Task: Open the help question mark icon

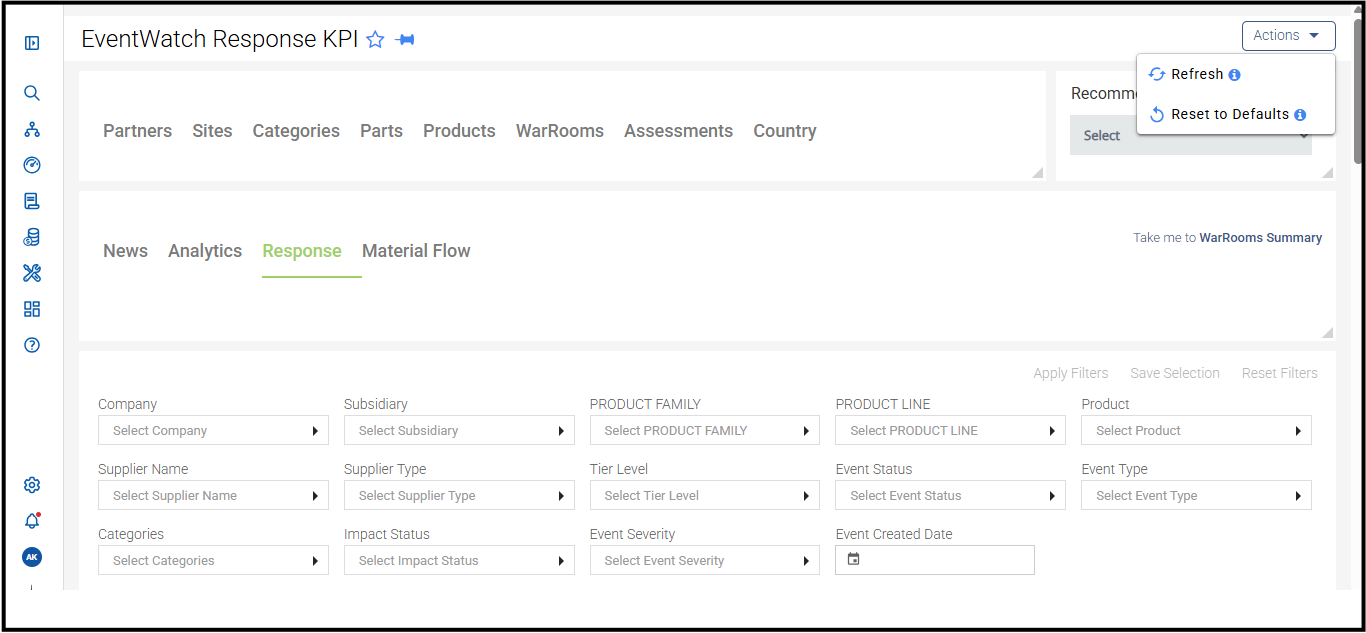Action: point(32,345)
